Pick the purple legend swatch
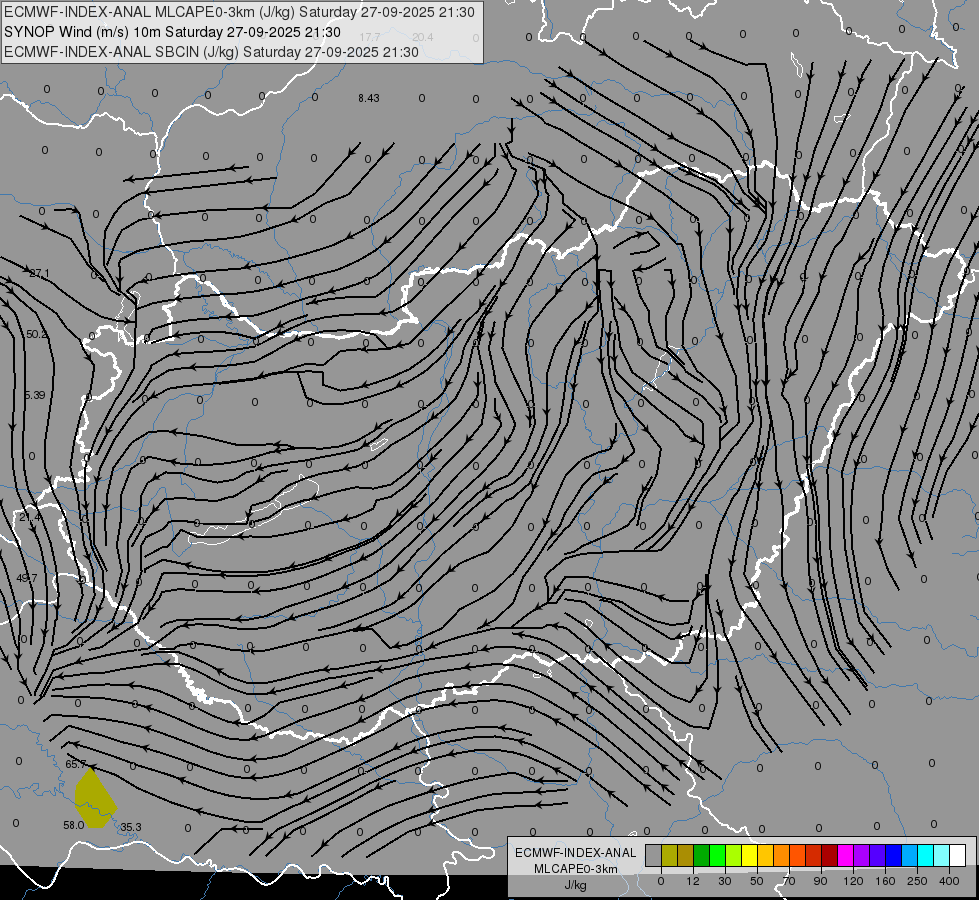 862,855
